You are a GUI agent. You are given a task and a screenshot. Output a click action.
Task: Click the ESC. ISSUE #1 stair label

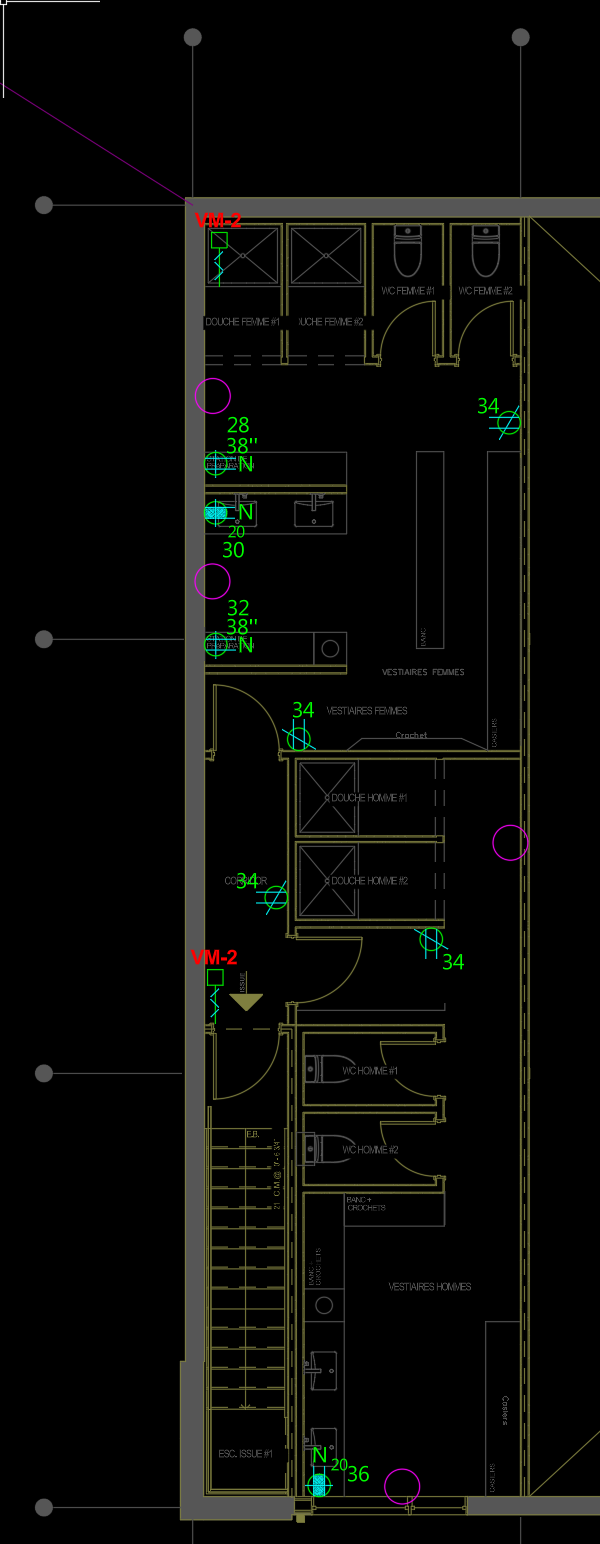[x=246, y=1454]
